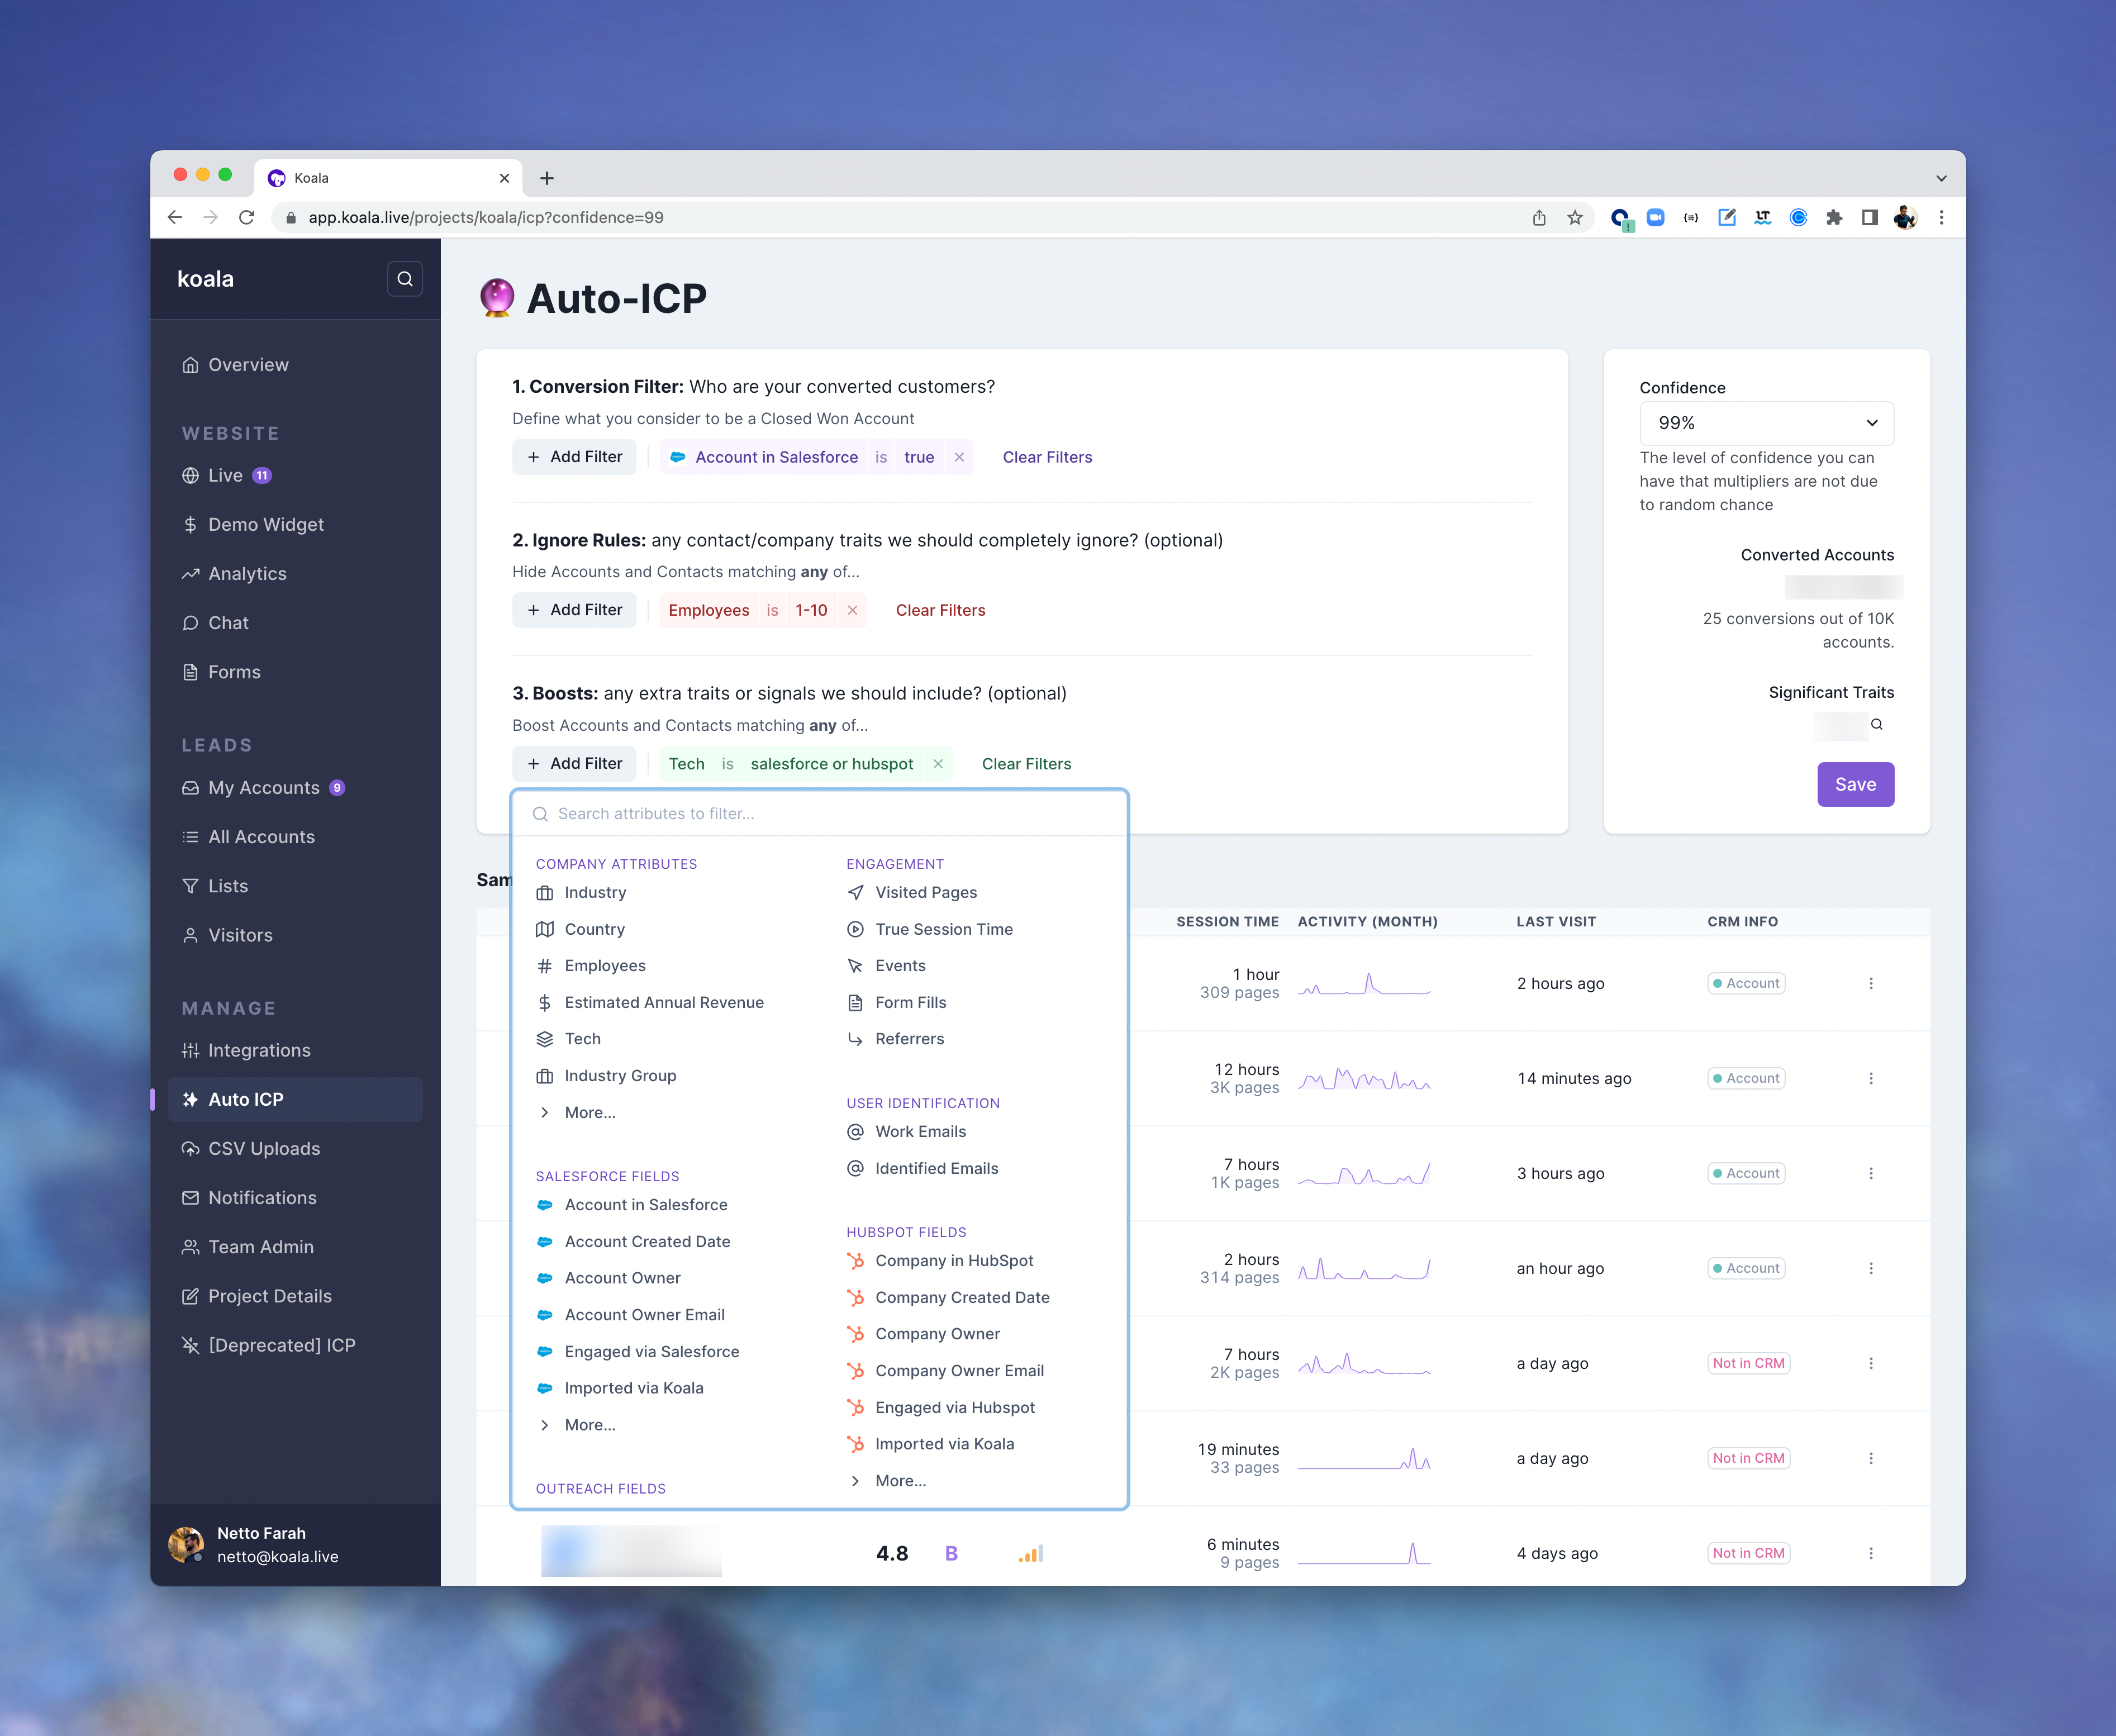Viewport: 2116px width, 1736px height.
Task: Go to Integrations in the sidebar
Action: click(259, 1050)
